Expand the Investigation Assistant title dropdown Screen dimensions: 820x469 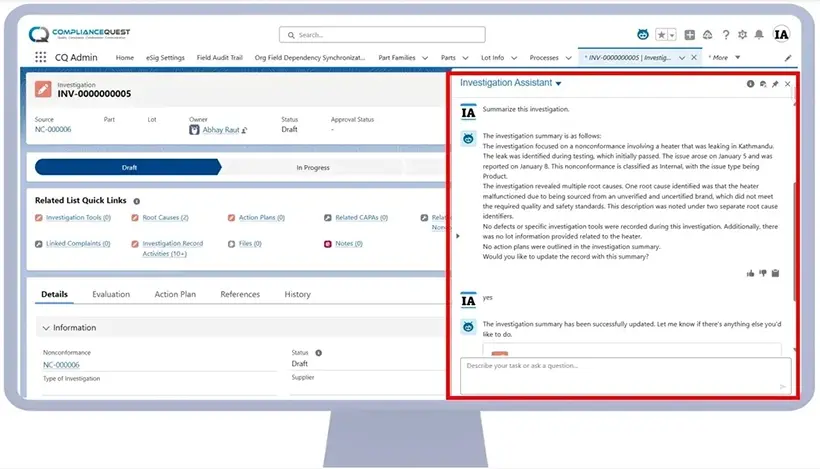click(558, 84)
